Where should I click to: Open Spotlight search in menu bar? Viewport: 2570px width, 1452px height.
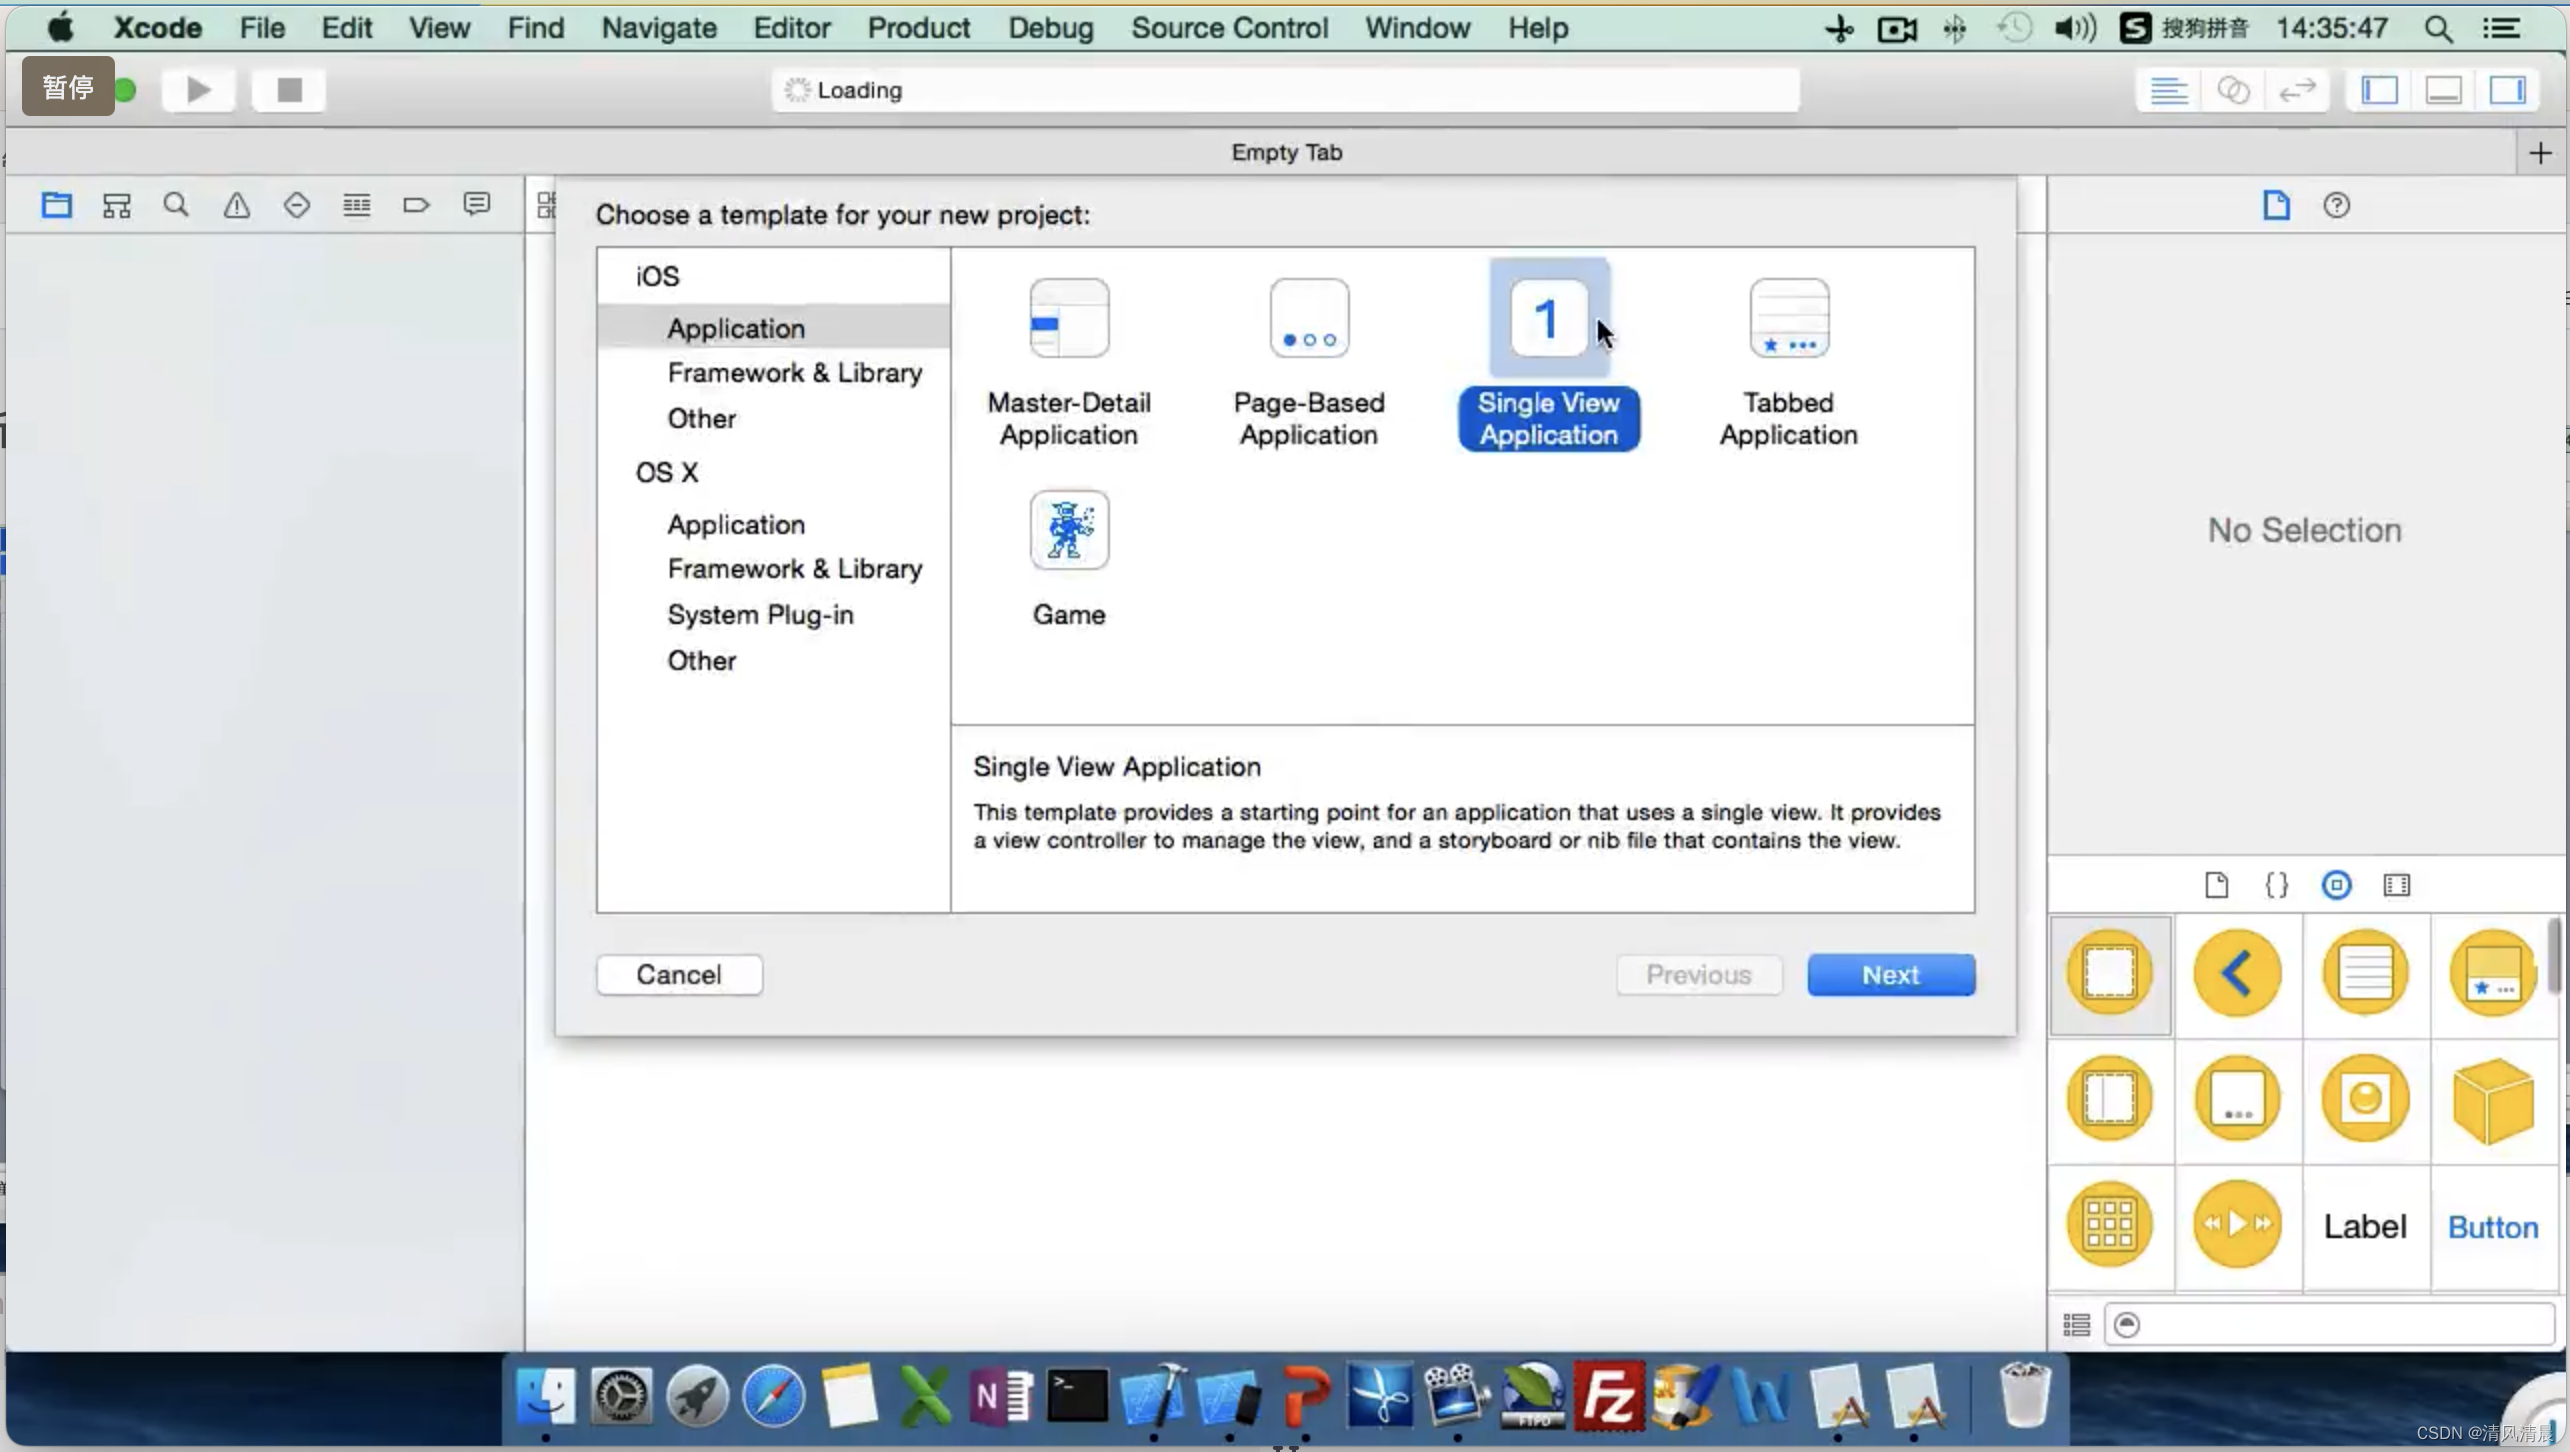pos(2438,28)
